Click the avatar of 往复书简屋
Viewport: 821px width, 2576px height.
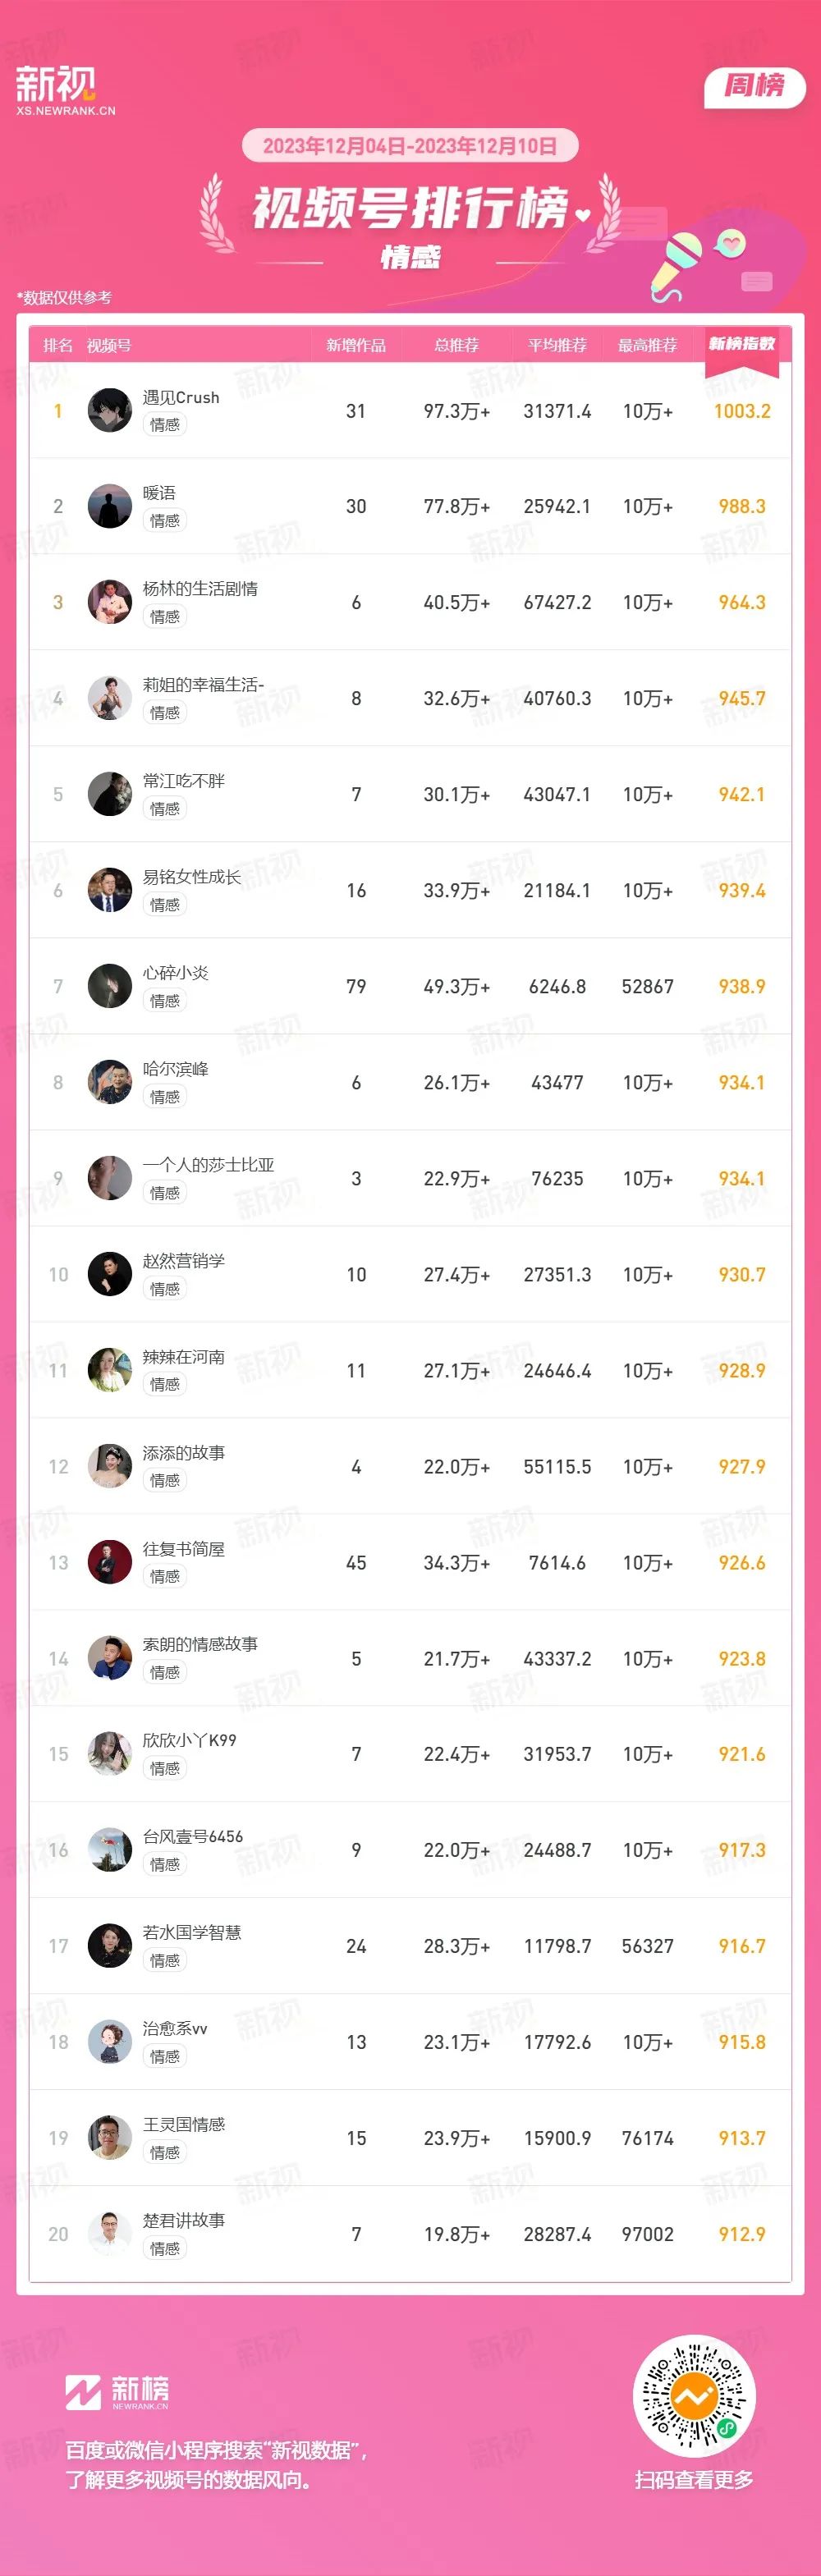(x=110, y=1562)
